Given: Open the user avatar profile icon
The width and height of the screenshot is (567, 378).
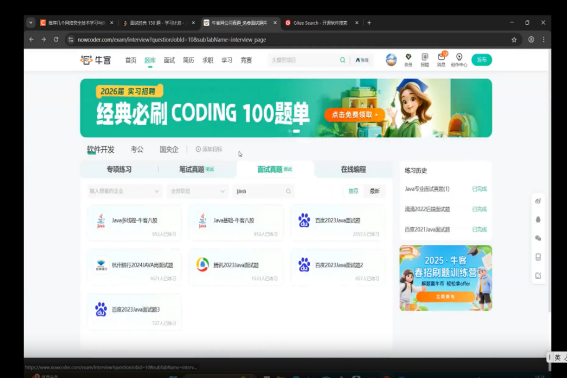Looking at the screenshot, I should tap(391, 60).
